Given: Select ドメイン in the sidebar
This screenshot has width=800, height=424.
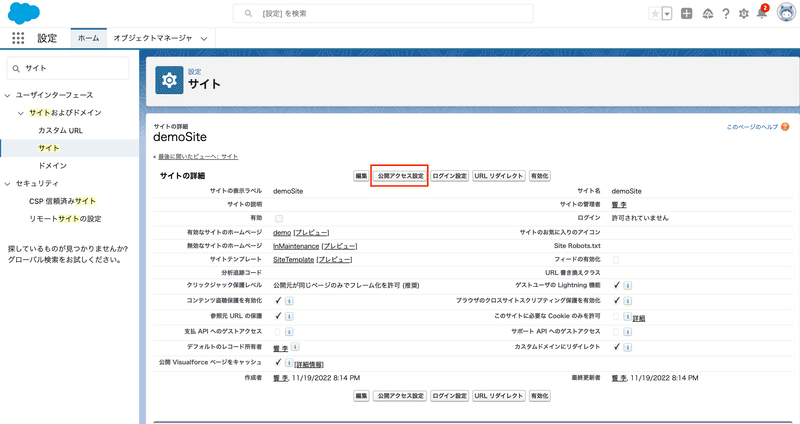Looking at the screenshot, I should pos(53,166).
